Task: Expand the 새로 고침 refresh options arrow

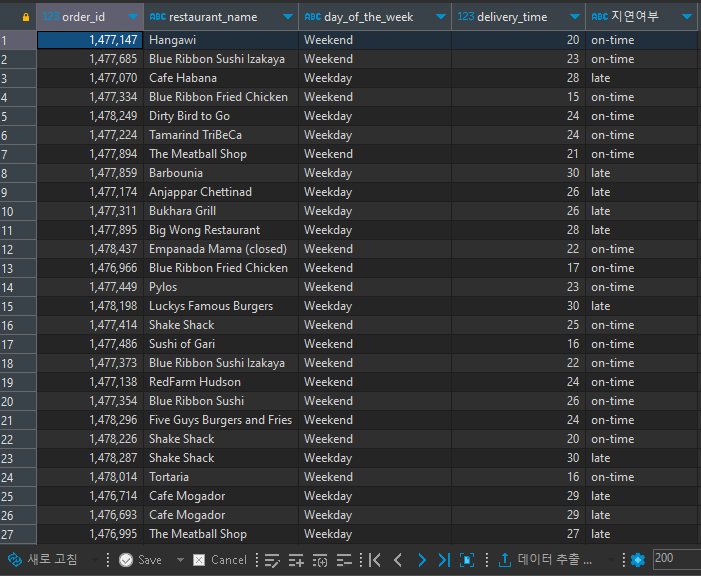Action: (95, 560)
